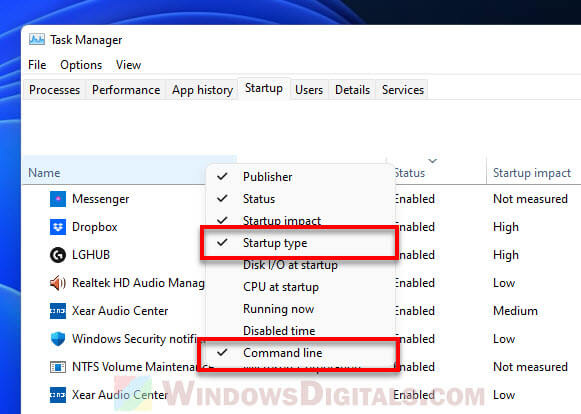
Task: Switch to the Performance tab
Action: 126,90
